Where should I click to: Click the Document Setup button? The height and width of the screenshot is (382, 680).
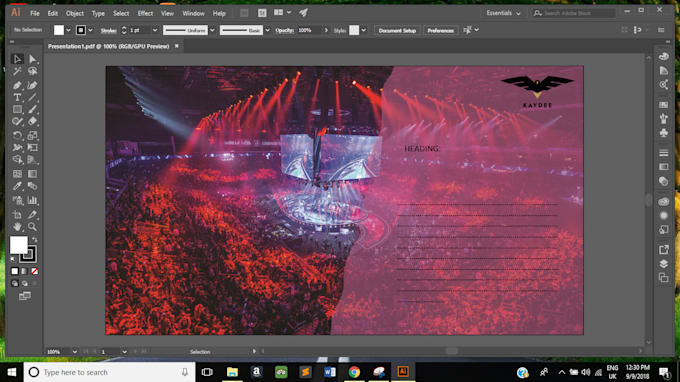pos(397,30)
